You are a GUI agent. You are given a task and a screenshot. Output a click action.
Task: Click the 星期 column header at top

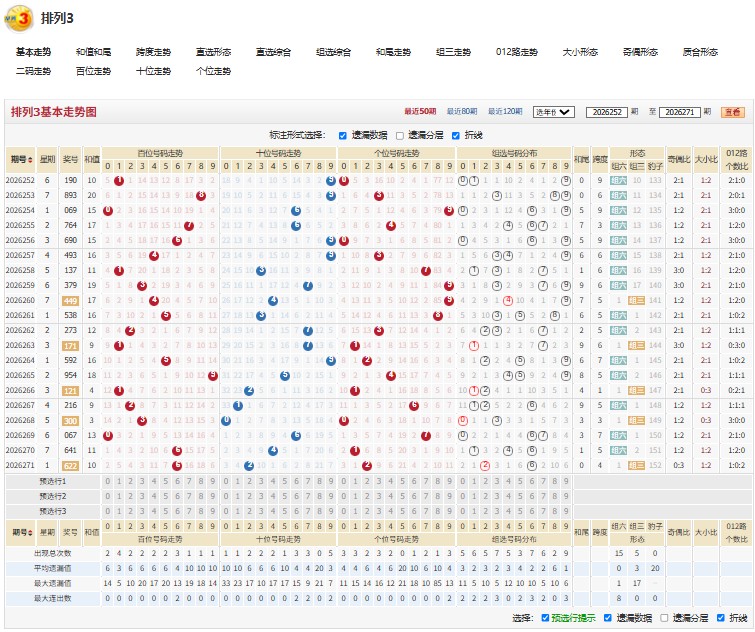tap(47, 159)
